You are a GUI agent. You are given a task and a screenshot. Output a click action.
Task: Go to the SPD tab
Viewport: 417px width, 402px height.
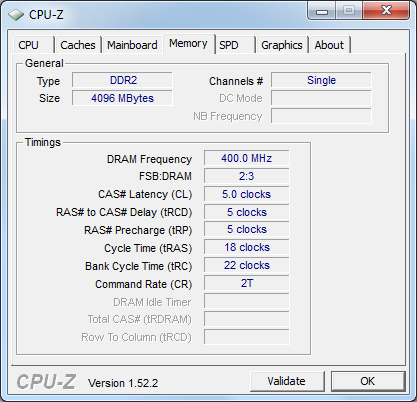click(x=235, y=45)
